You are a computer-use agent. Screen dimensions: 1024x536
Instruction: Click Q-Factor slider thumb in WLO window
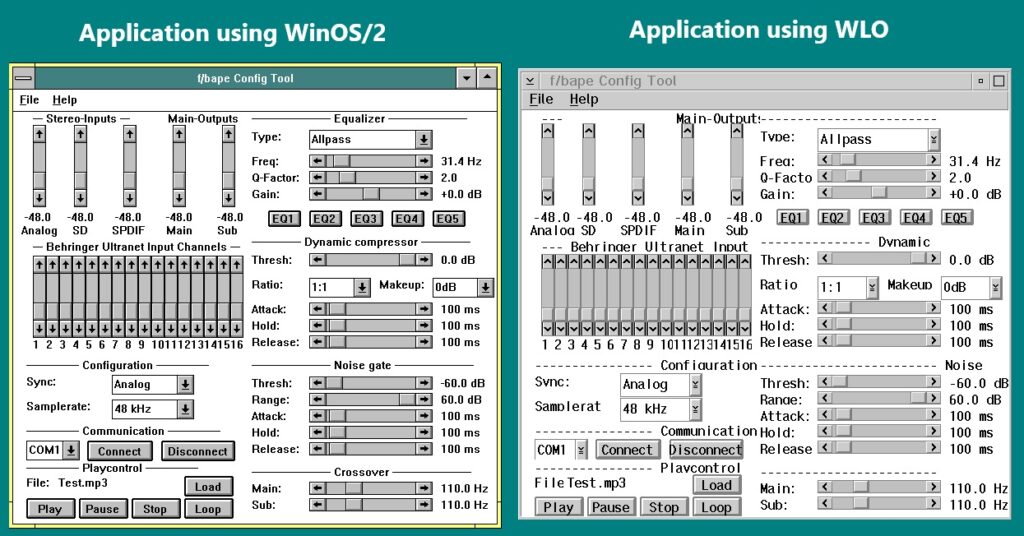point(853,176)
